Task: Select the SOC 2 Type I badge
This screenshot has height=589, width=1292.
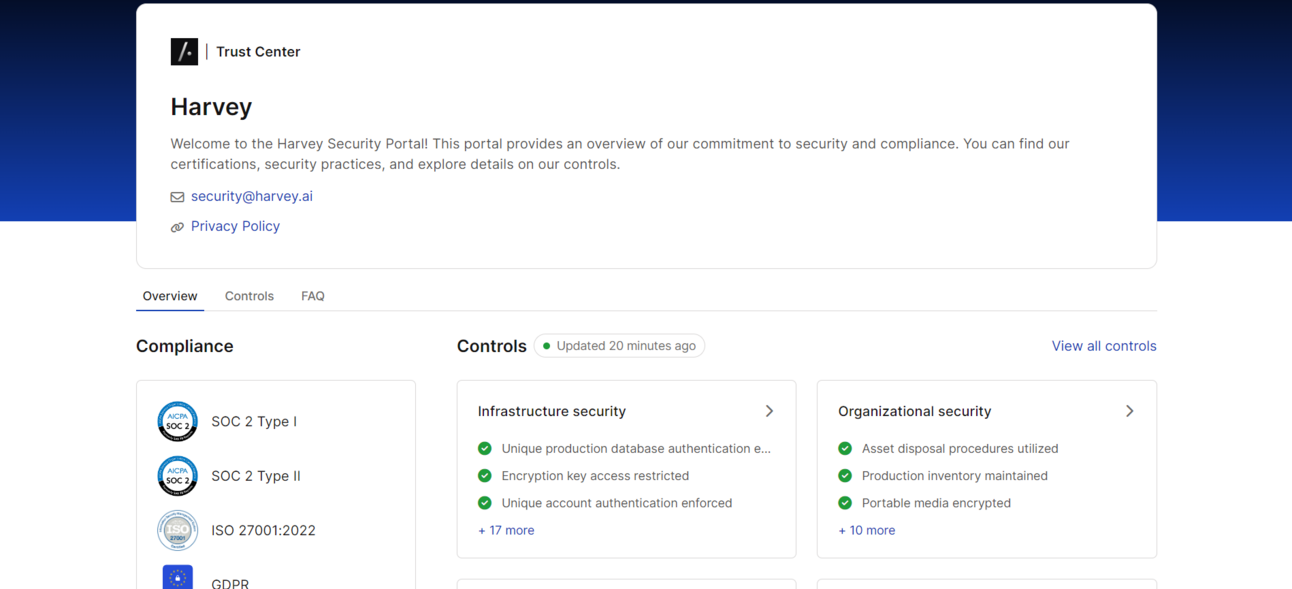Action: (x=177, y=422)
